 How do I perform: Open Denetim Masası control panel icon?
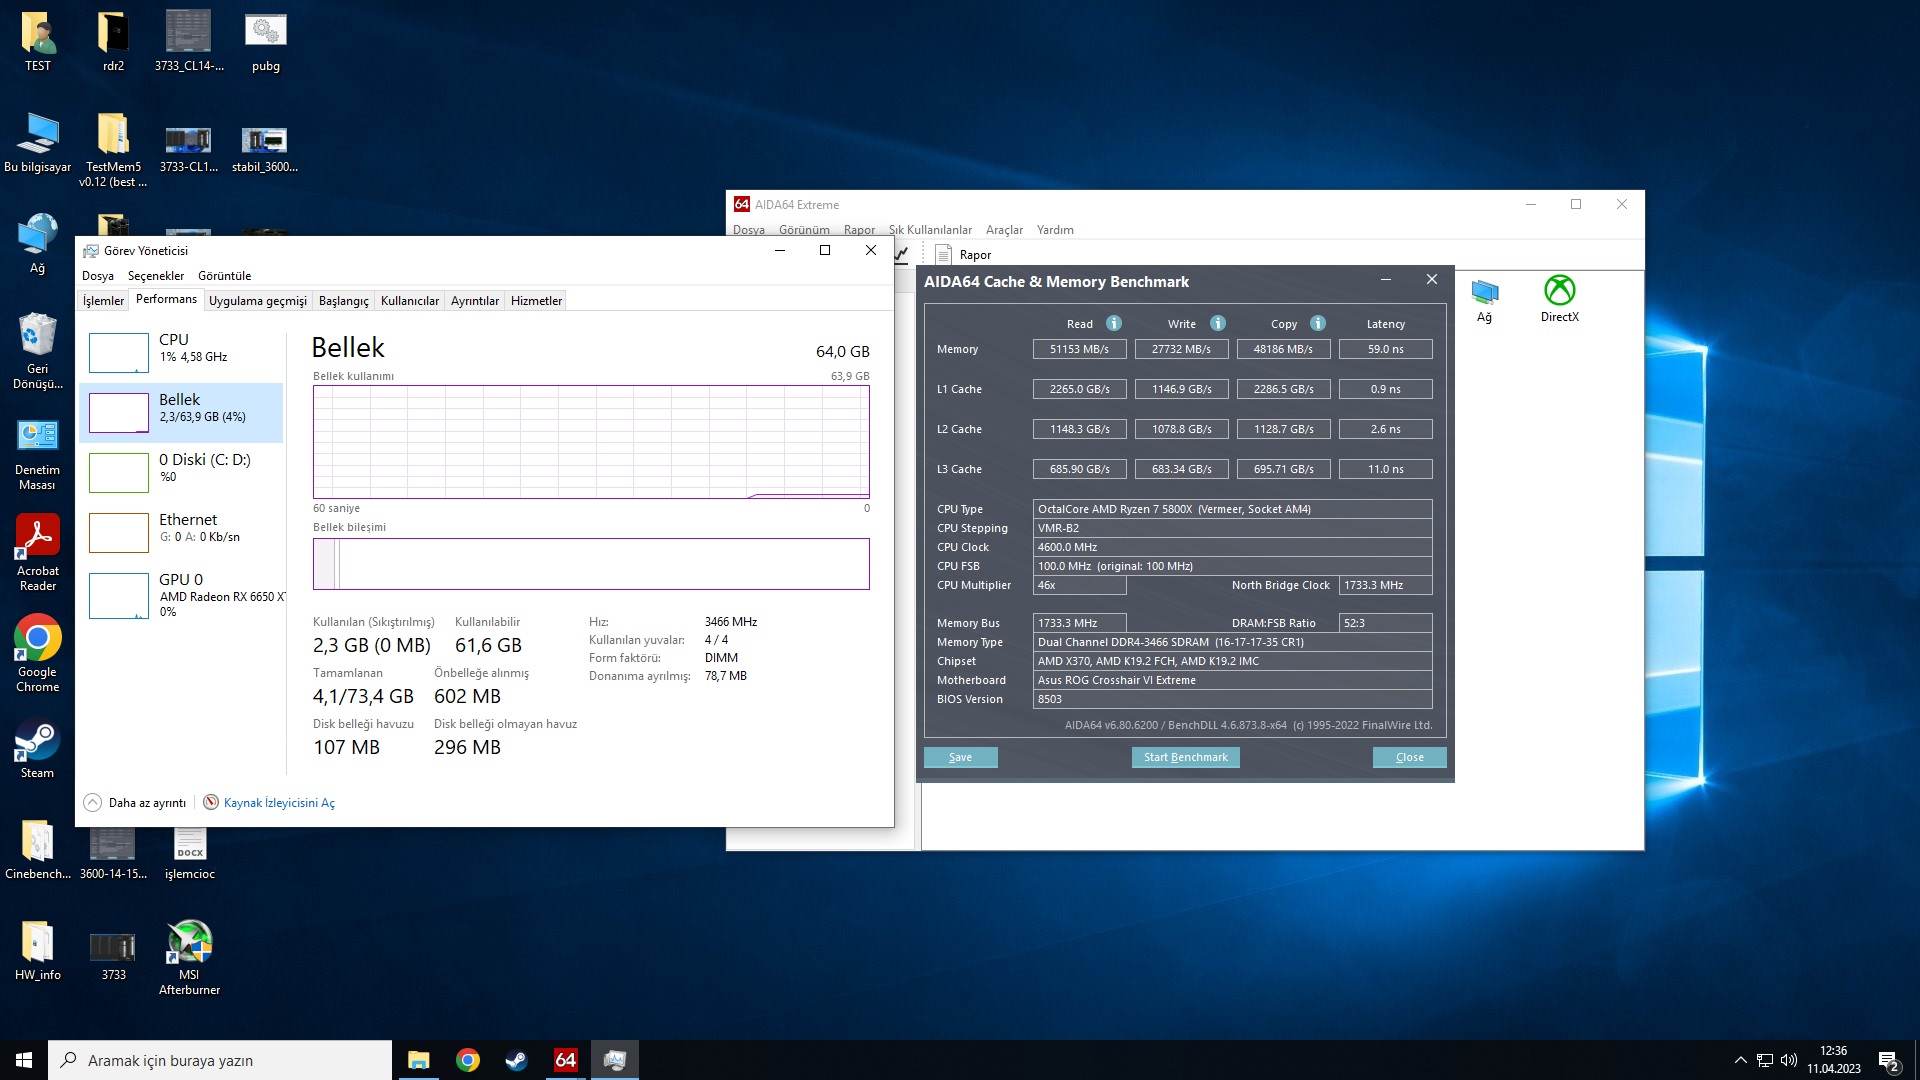38,453
